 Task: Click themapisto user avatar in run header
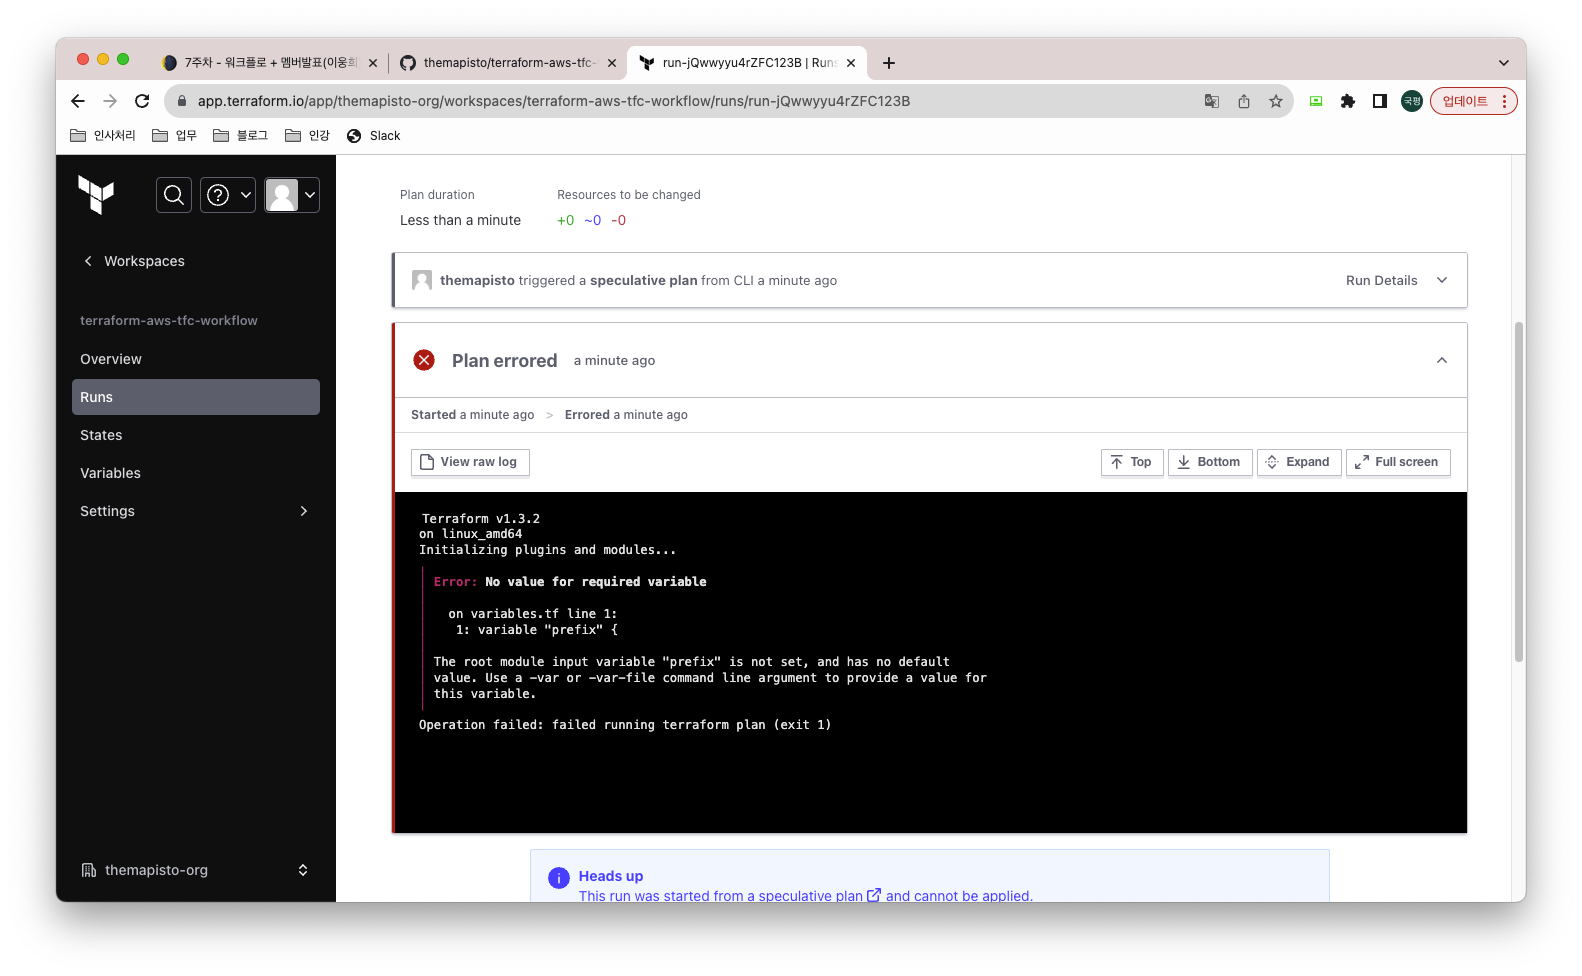coord(422,280)
